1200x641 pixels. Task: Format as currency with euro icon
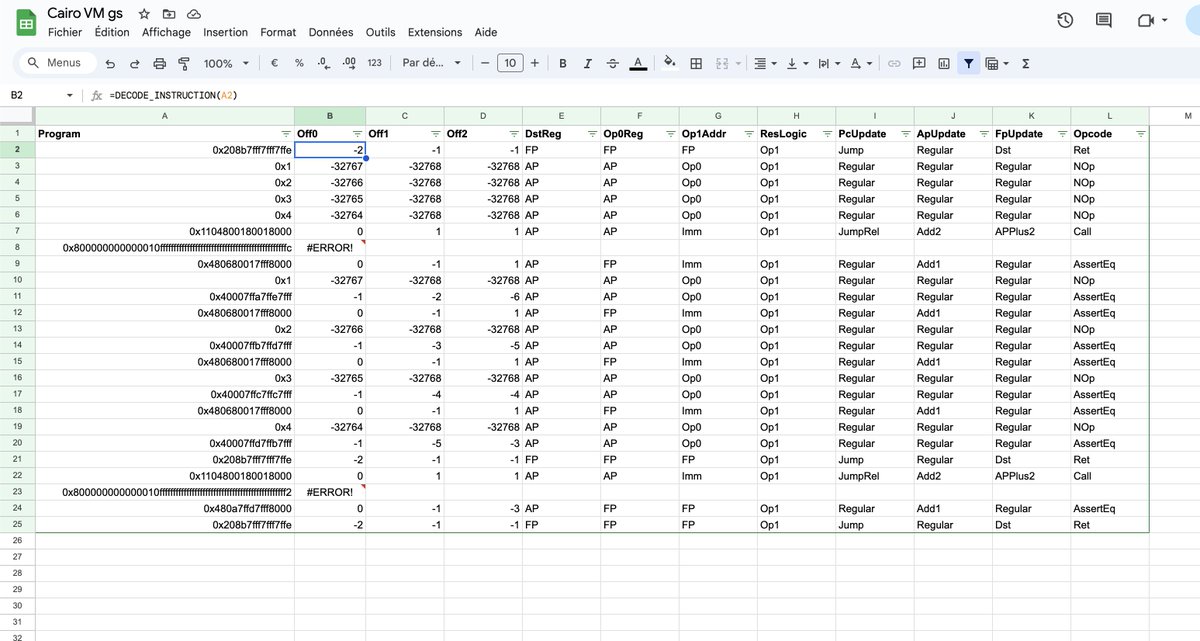tap(275, 63)
